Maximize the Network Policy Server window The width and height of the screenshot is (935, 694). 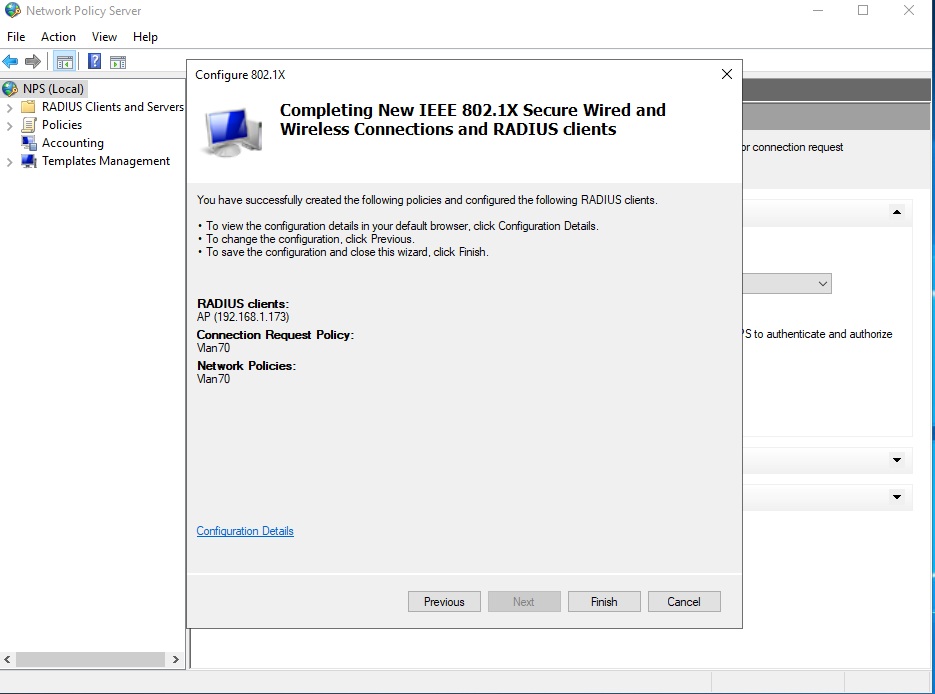863,10
